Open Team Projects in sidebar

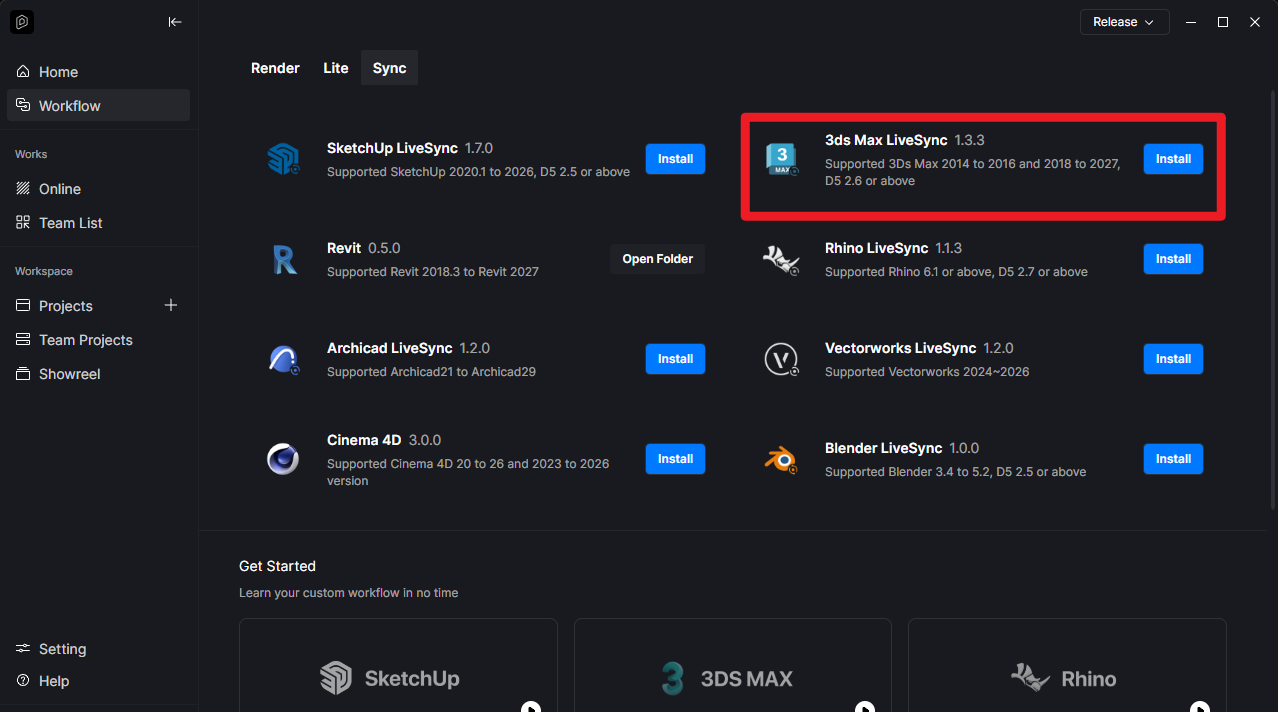(98, 340)
